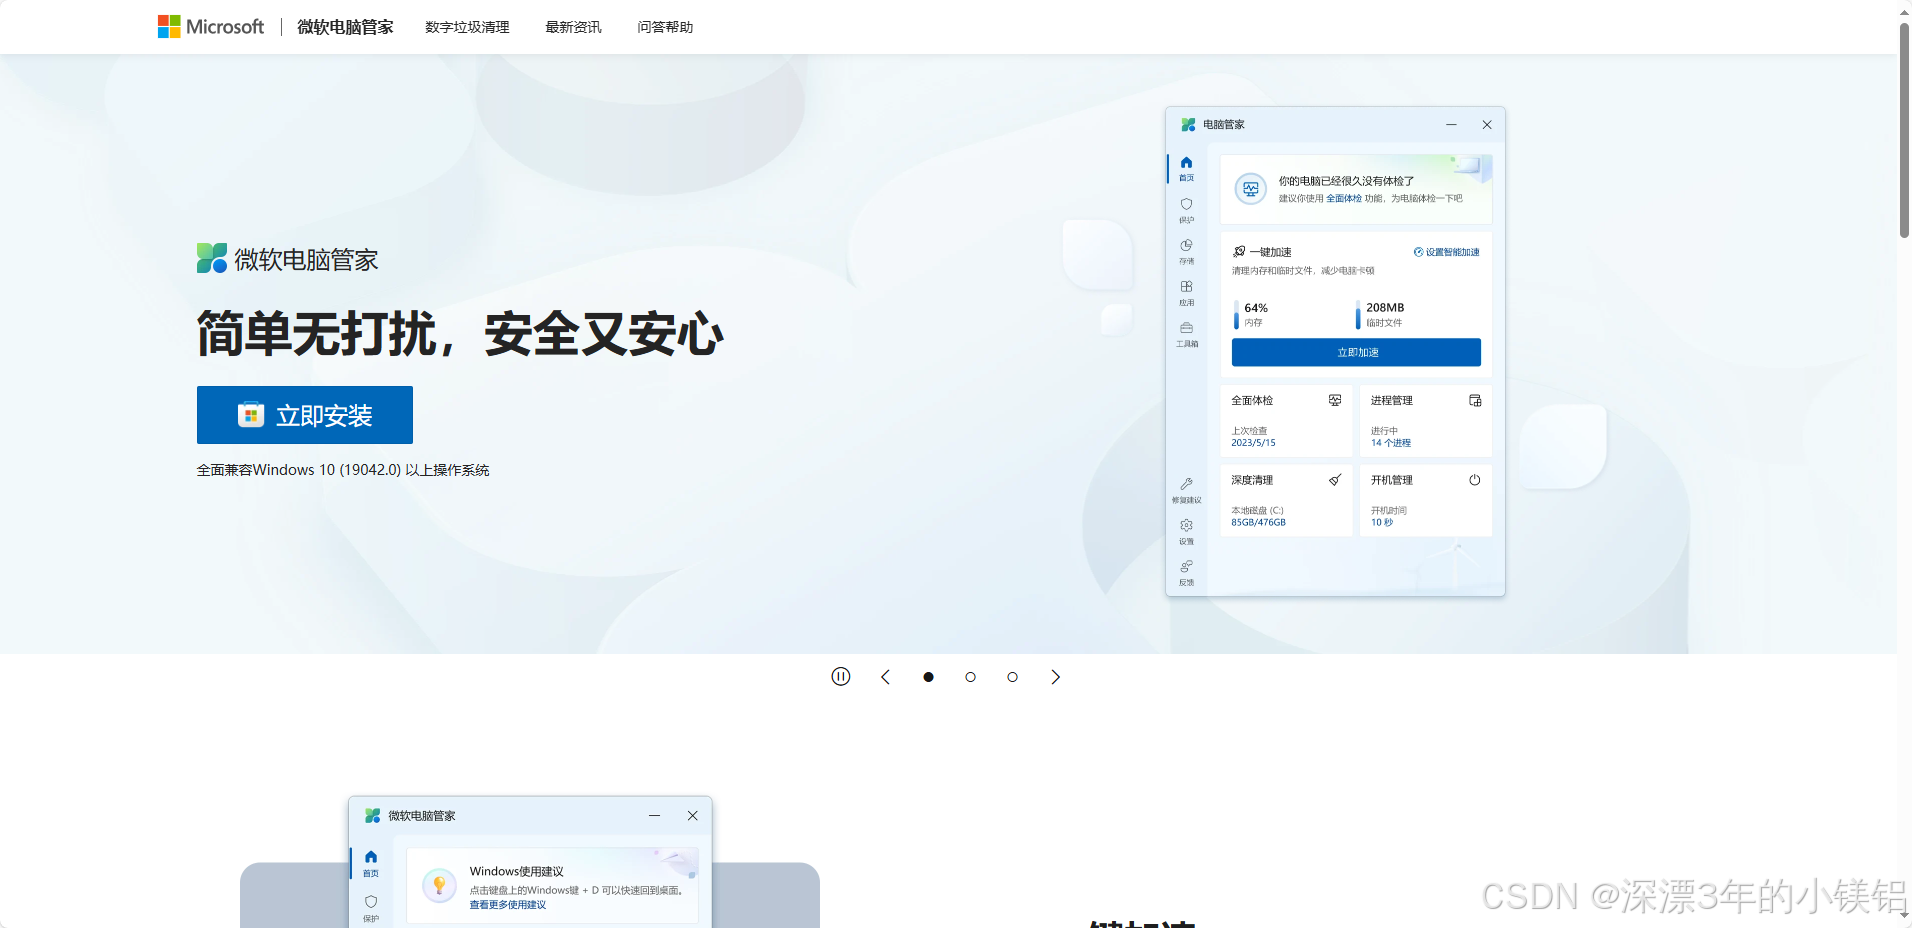Click the 微软电脑管家 clover logo above headline
The image size is (1912, 928).
pos(212,258)
